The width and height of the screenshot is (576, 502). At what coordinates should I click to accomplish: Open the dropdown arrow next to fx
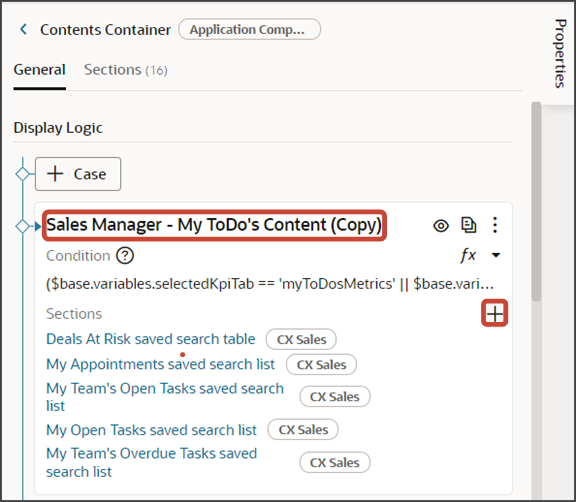(x=496, y=255)
